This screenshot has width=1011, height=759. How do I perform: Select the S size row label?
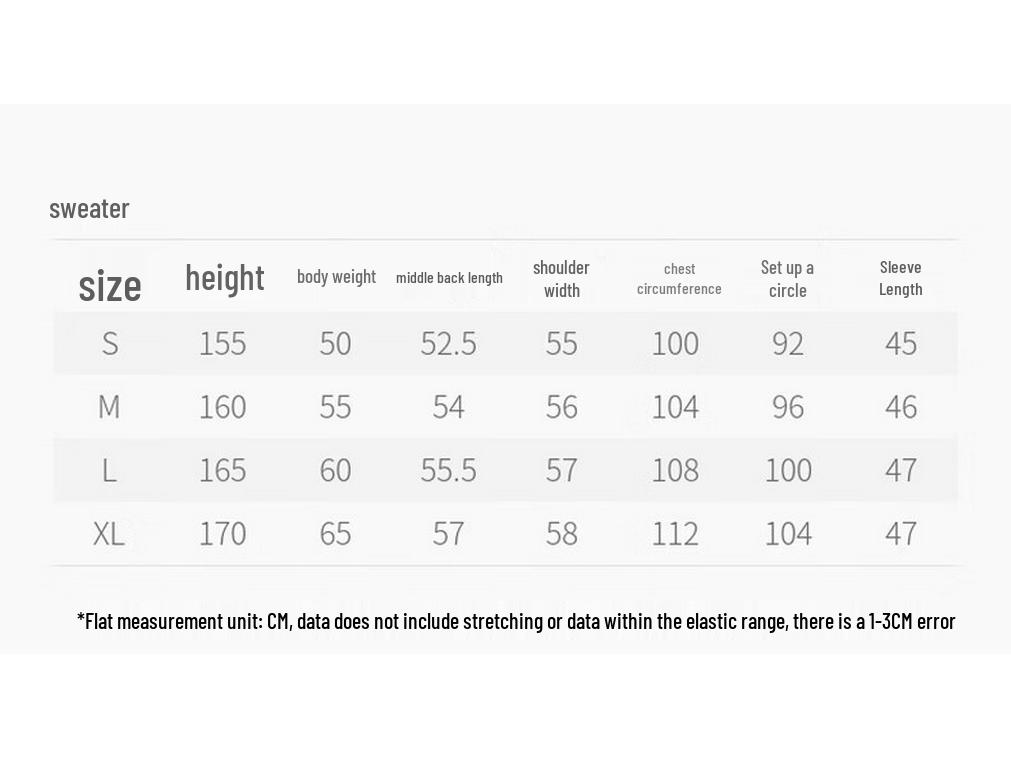pos(110,343)
